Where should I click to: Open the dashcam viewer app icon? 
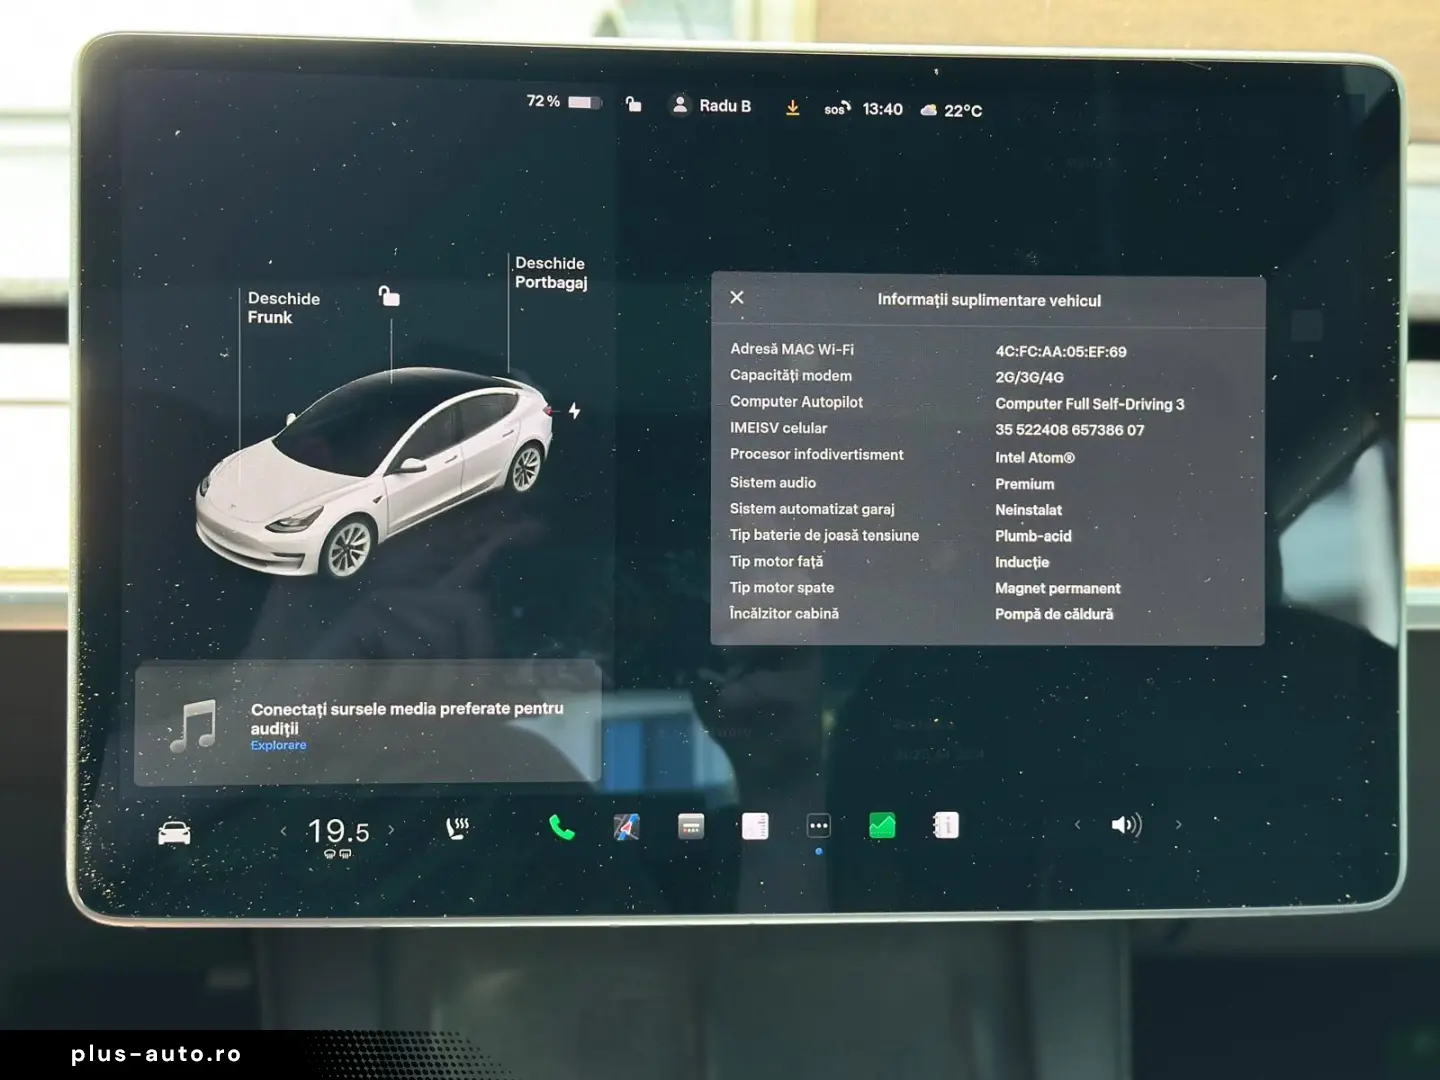(690, 826)
